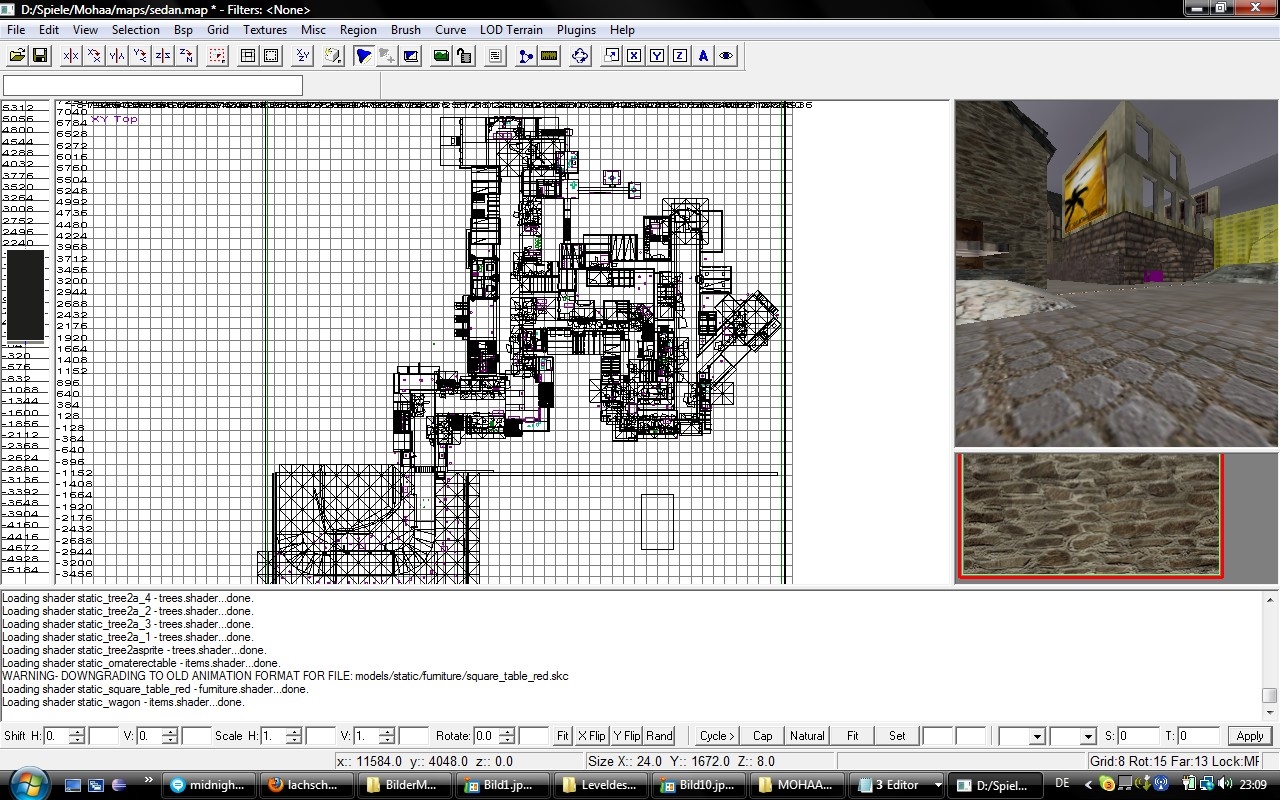Toggle the X axis lock button
Image resolution: width=1280 pixels, height=800 pixels.
(634, 56)
